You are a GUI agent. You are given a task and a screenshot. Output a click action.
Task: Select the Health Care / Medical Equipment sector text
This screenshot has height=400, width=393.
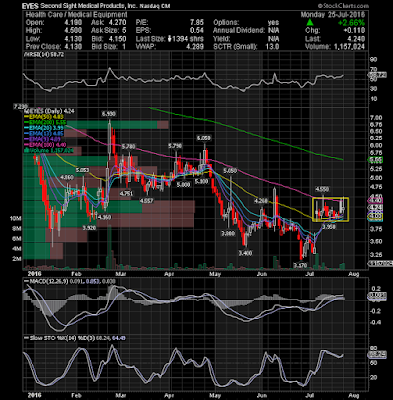coord(76,15)
